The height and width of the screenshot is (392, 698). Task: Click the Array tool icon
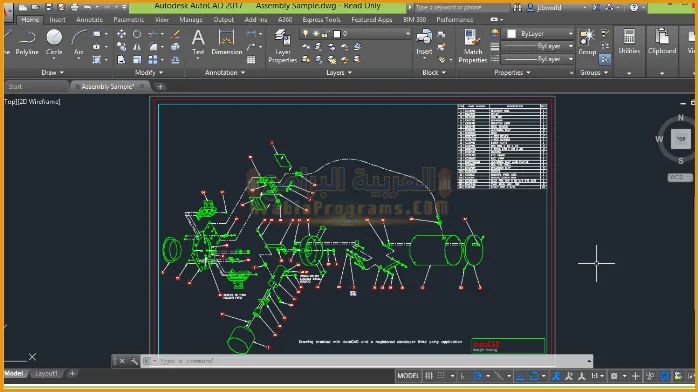(153, 60)
